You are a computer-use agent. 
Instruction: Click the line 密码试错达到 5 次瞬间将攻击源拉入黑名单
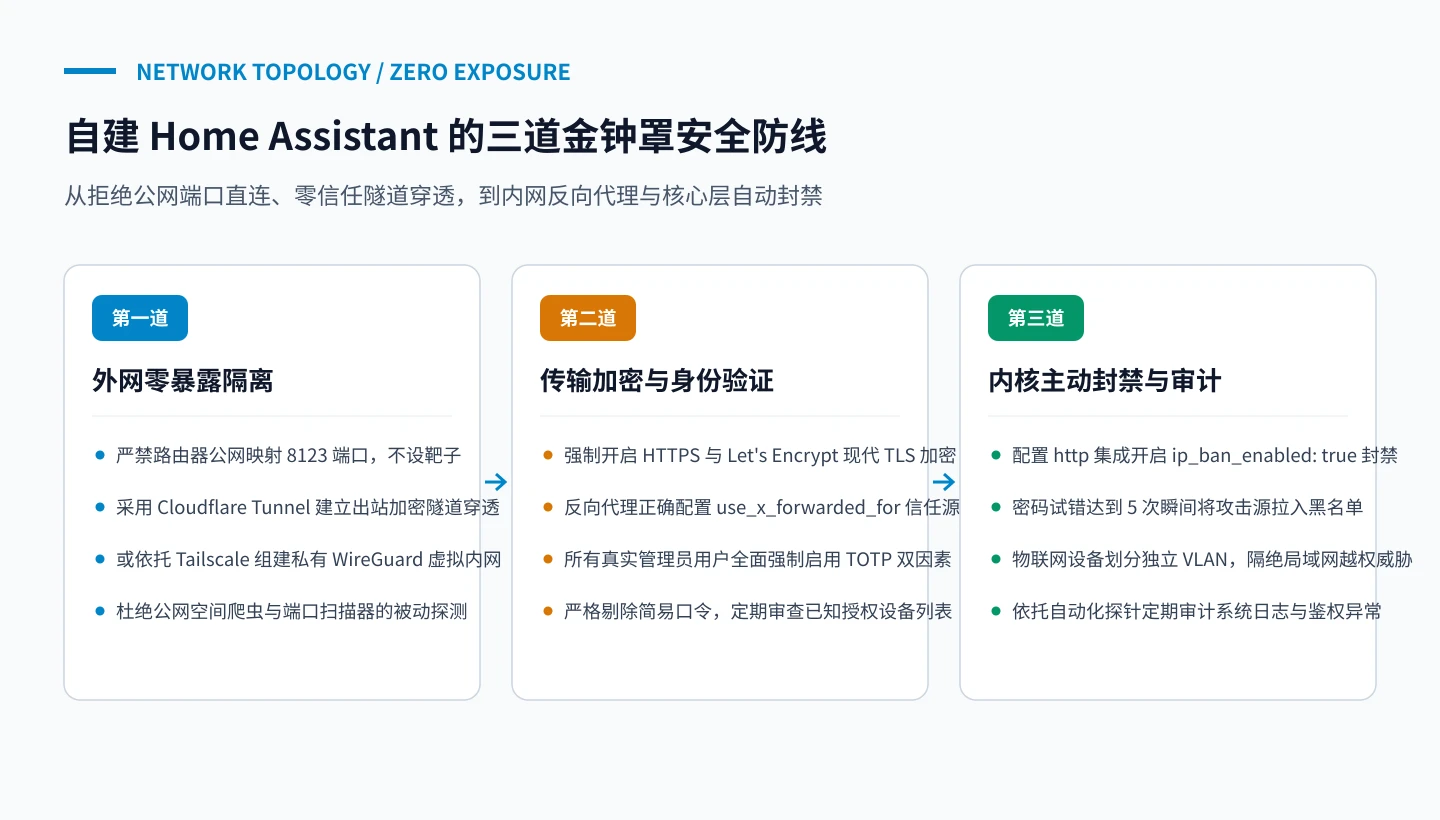point(1188,508)
